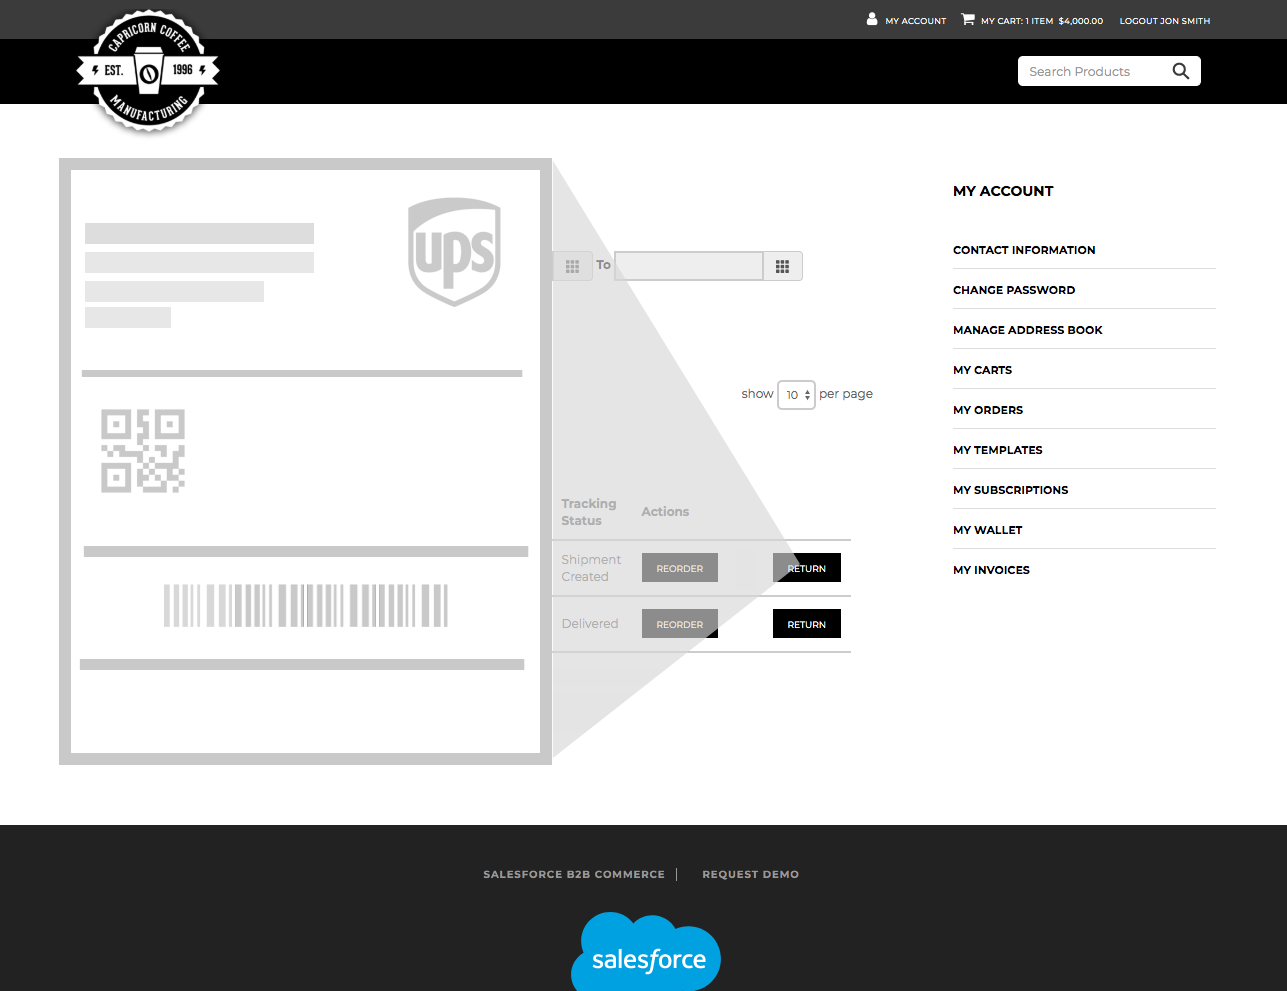Open Contact Information in My Account menu

click(1024, 250)
